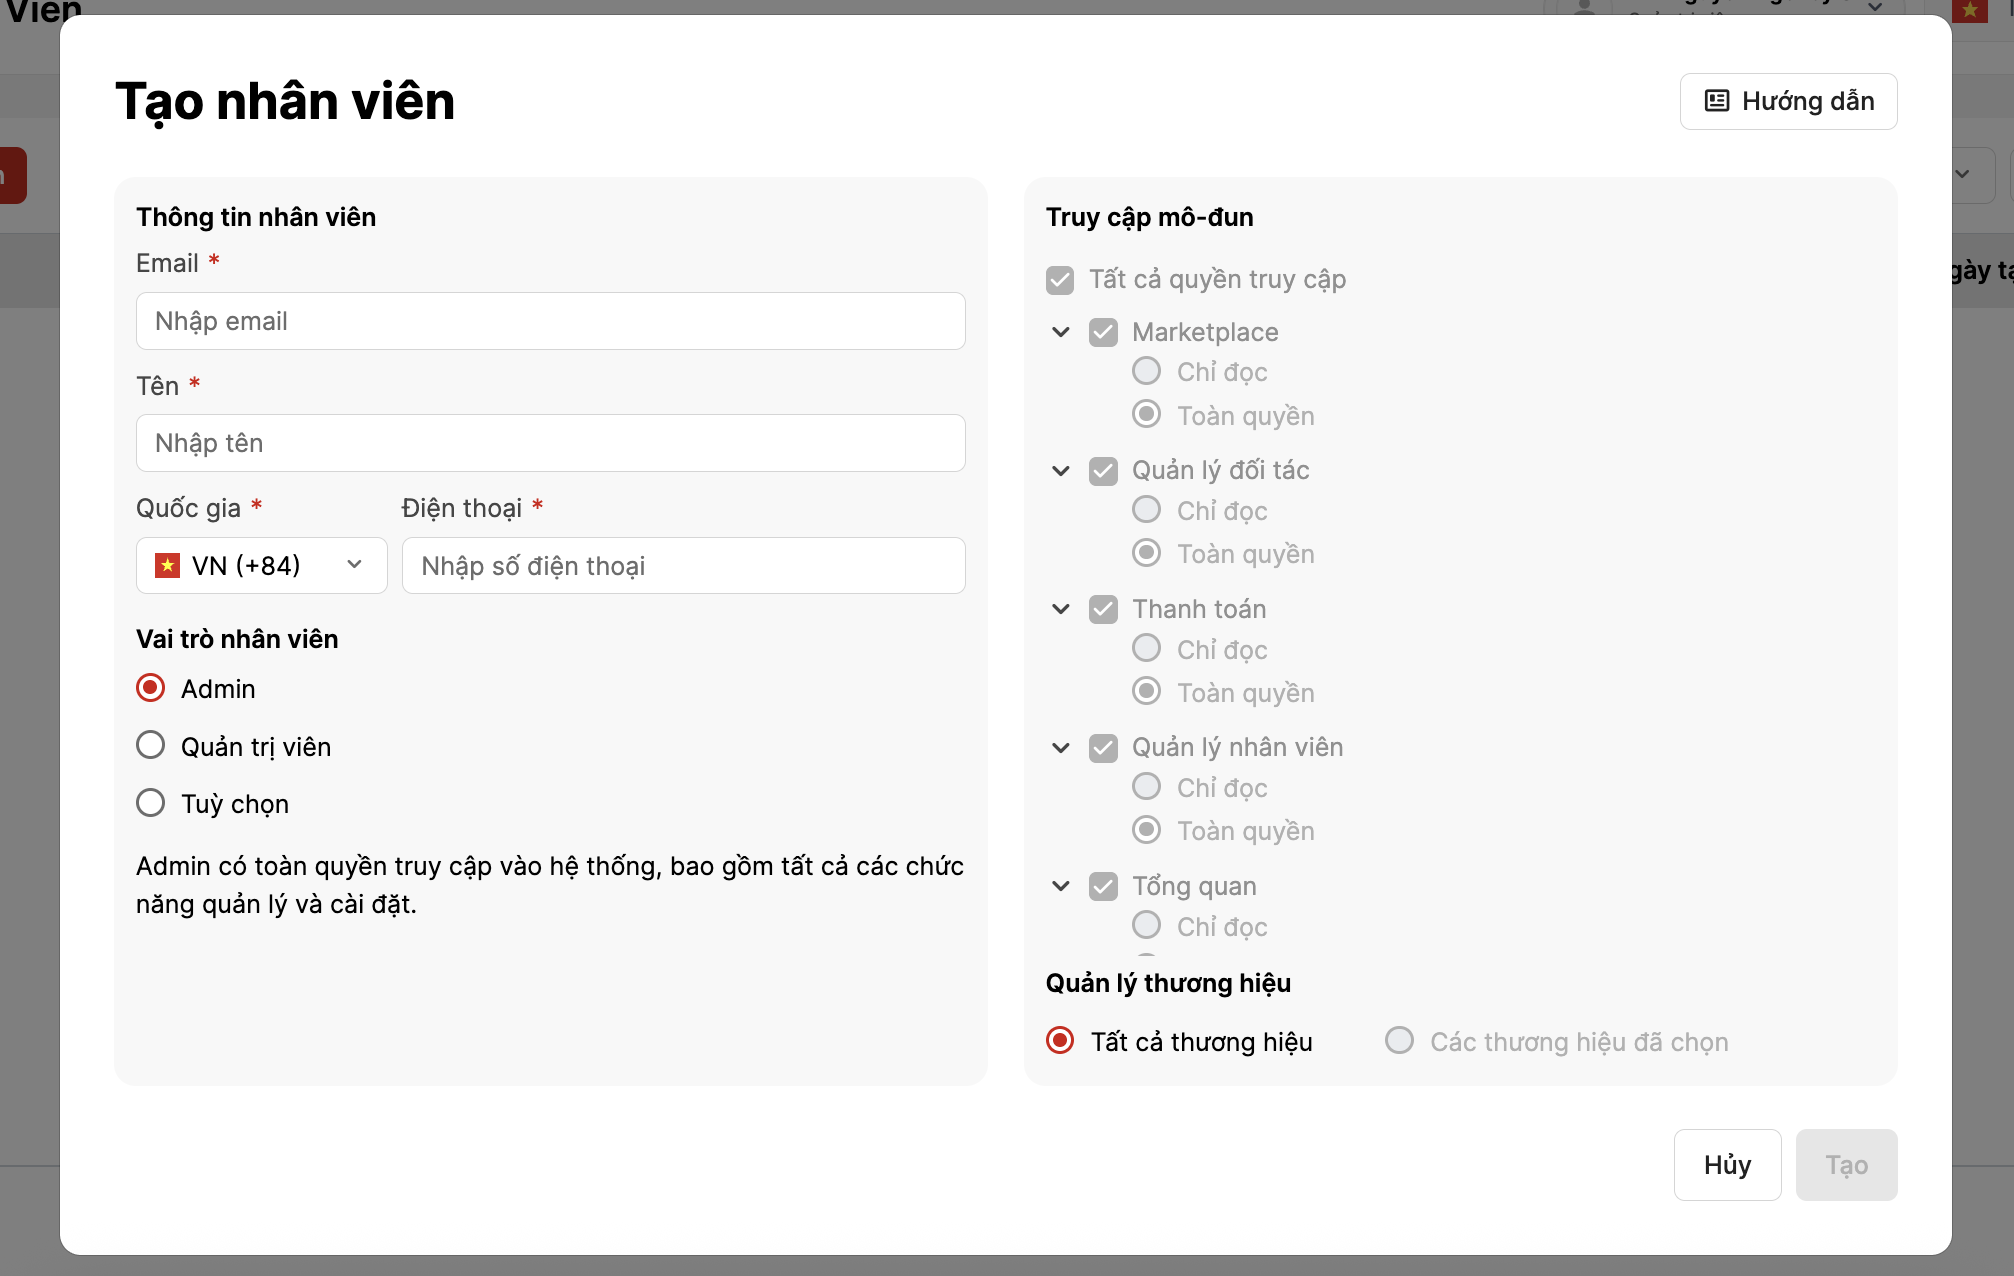Image resolution: width=2014 pixels, height=1276 pixels.
Task: Uncheck the Thanh toán checkbox
Action: point(1103,609)
